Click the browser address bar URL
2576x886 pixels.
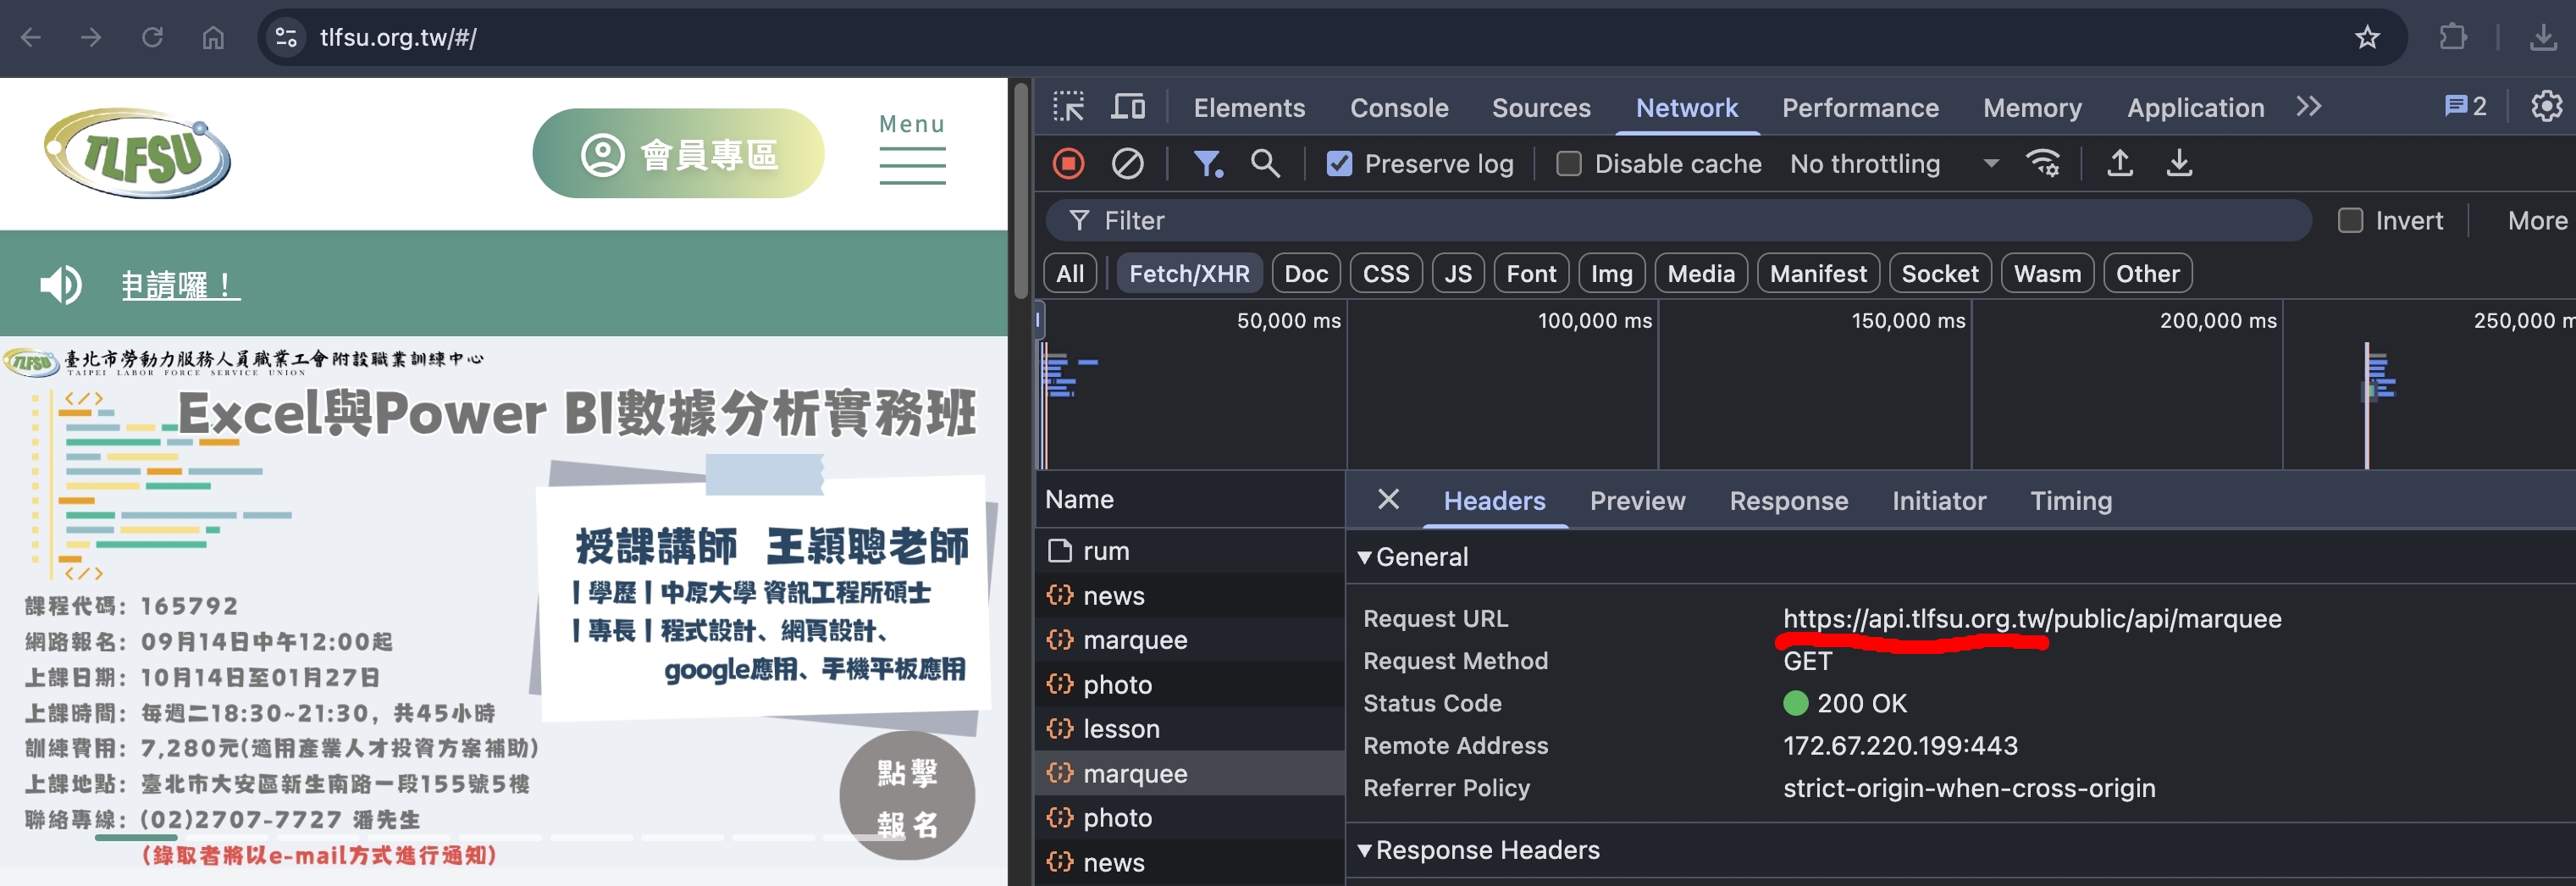(x=398, y=38)
